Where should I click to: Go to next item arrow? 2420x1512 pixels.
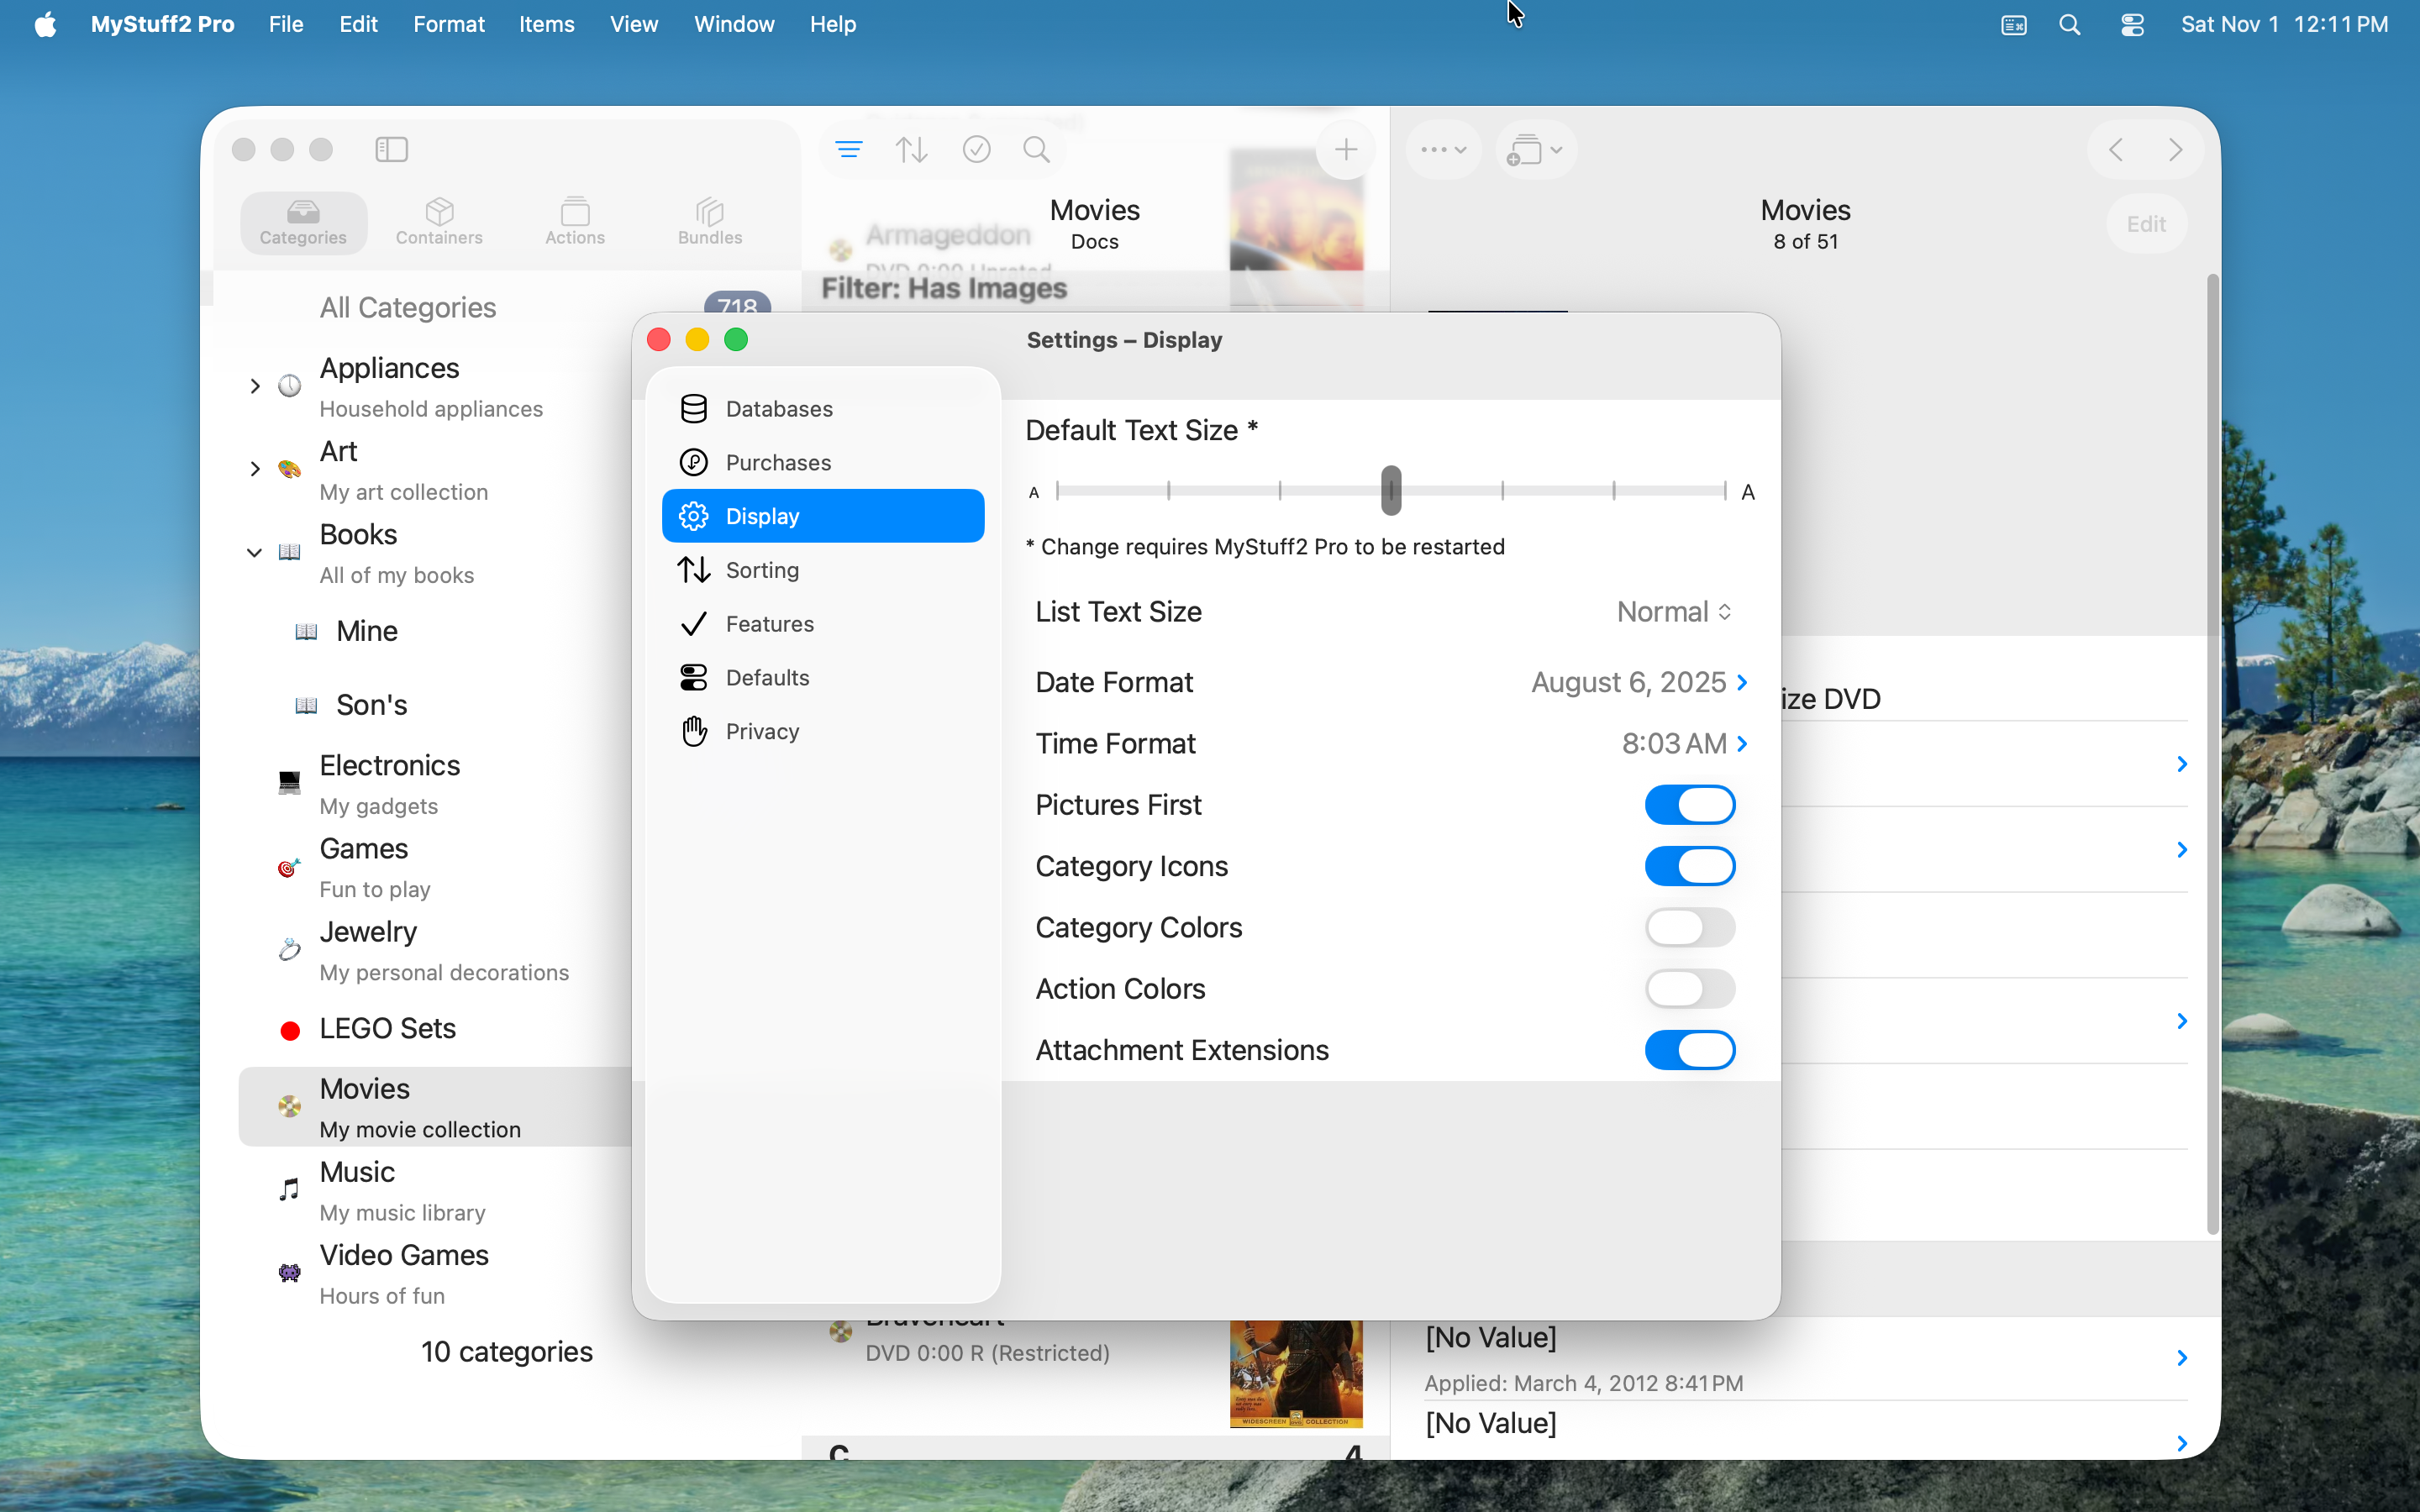(2175, 150)
